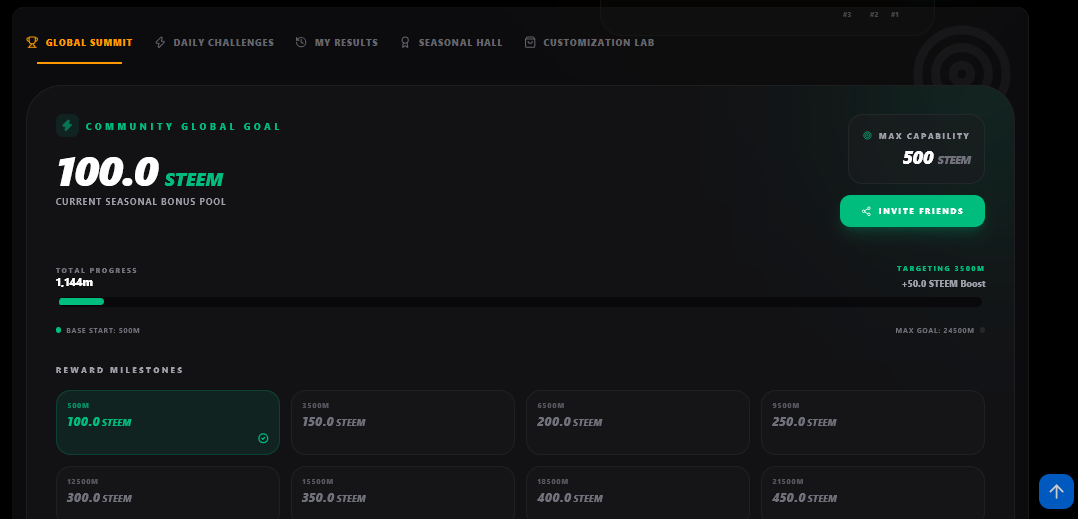Click the 'Community Global Goal' heading

coord(184,126)
